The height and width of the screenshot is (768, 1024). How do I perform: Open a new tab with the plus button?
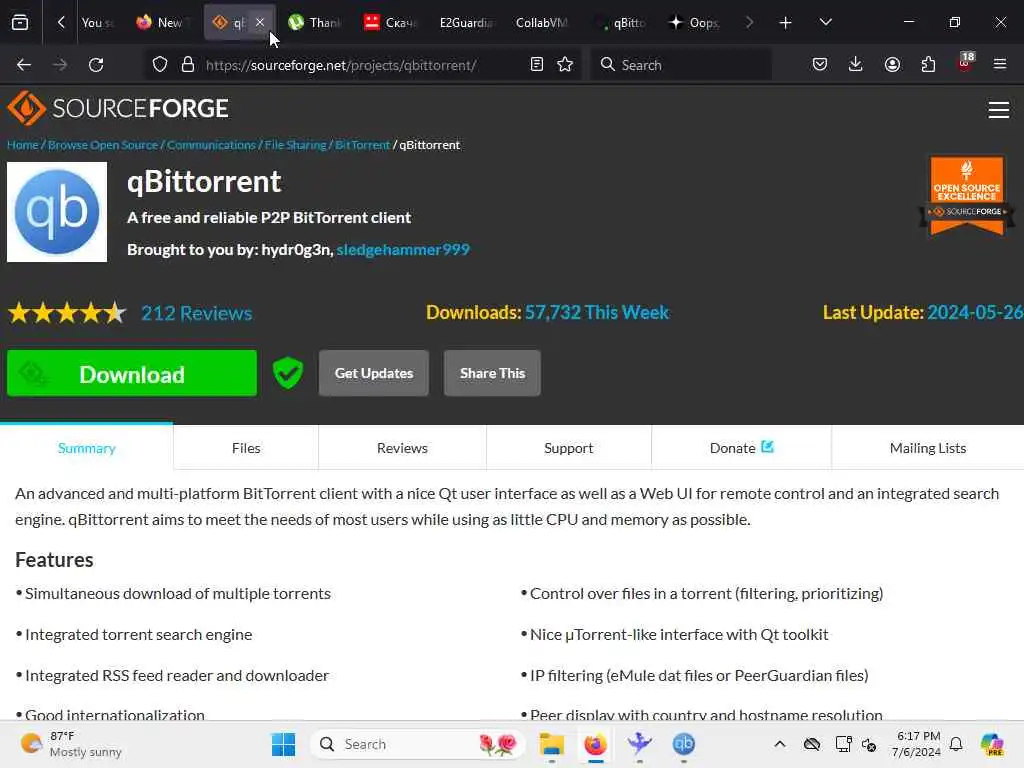(785, 23)
